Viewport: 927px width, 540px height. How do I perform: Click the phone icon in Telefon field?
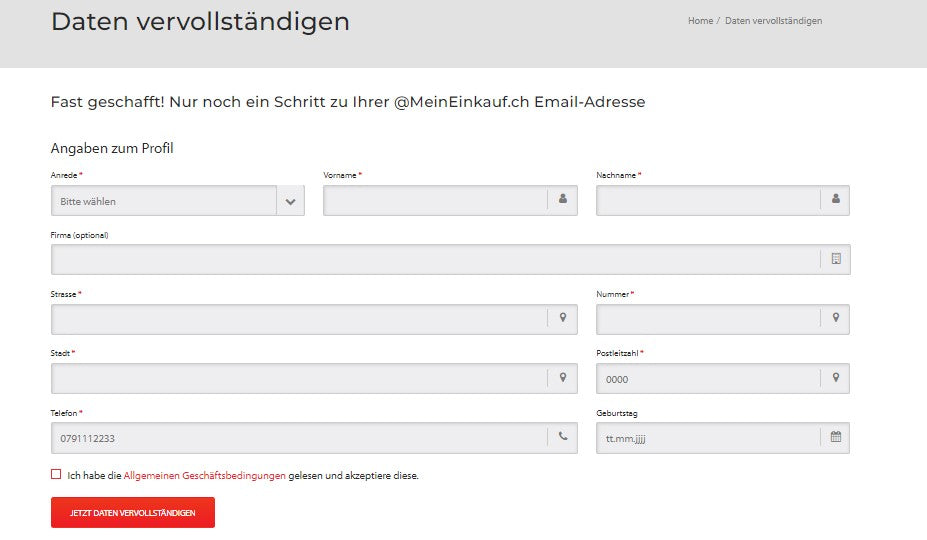563,437
